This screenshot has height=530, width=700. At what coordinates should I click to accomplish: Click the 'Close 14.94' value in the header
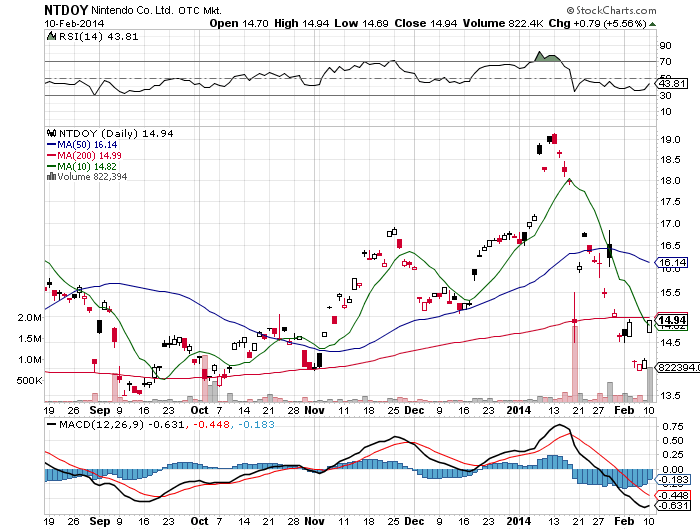click(425, 24)
